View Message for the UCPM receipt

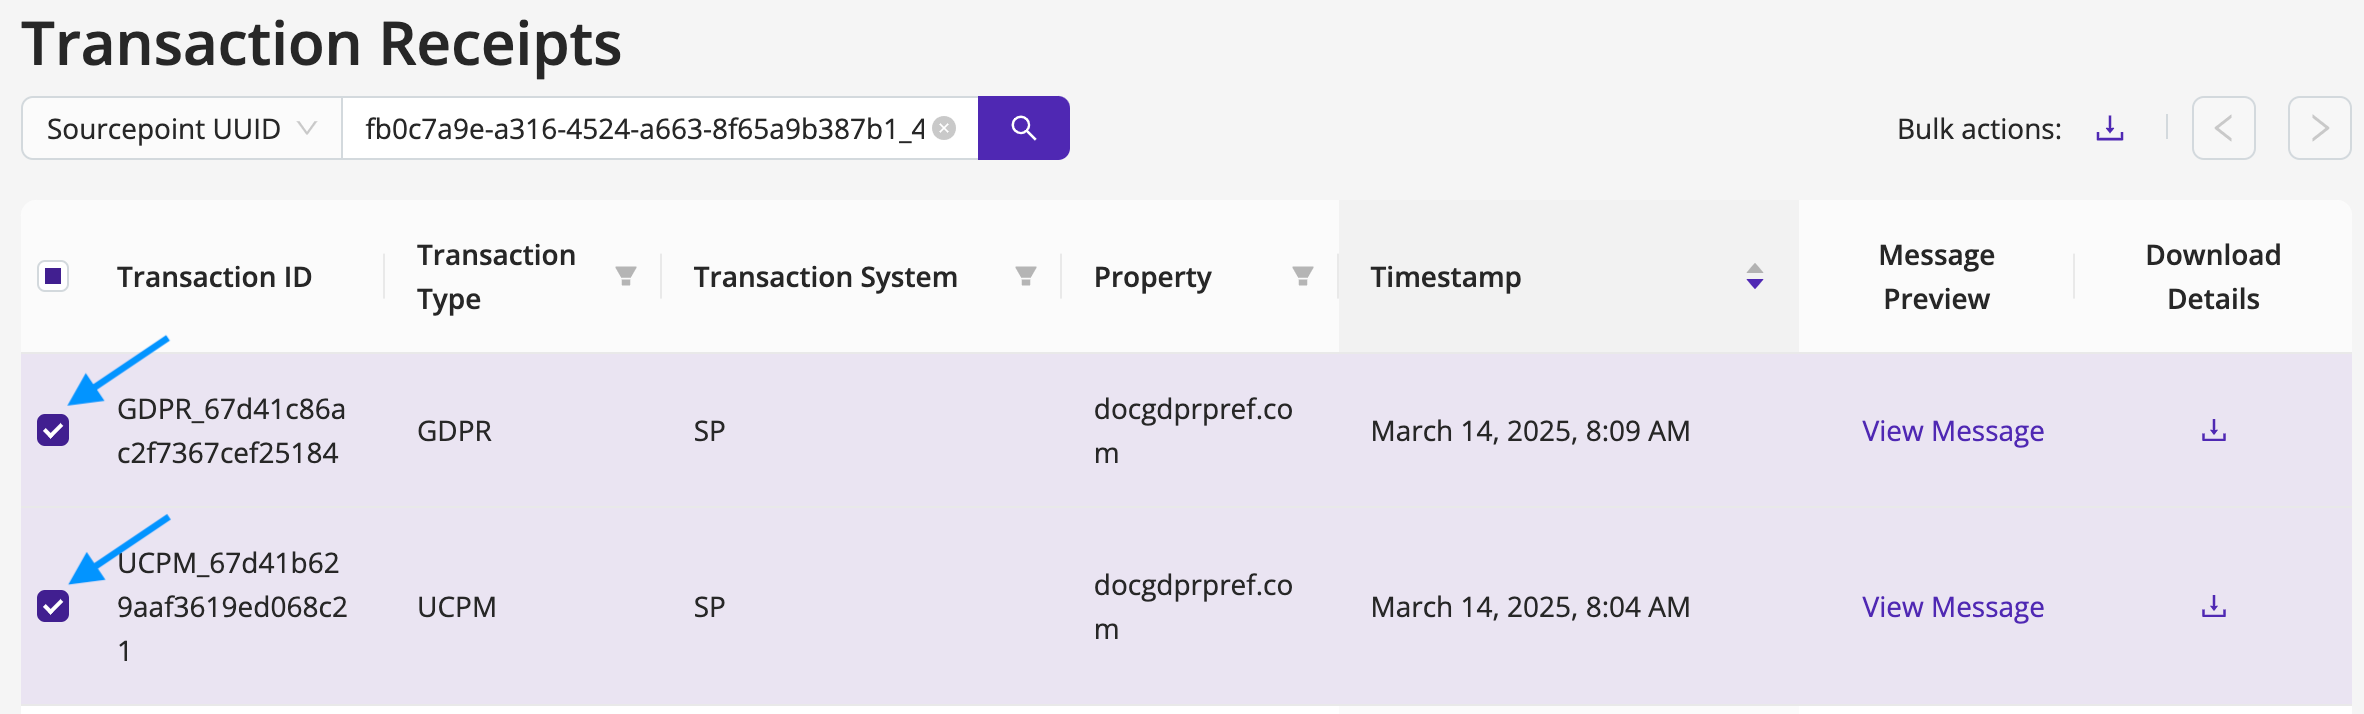pyautogui.click(x=1952, y=607)
